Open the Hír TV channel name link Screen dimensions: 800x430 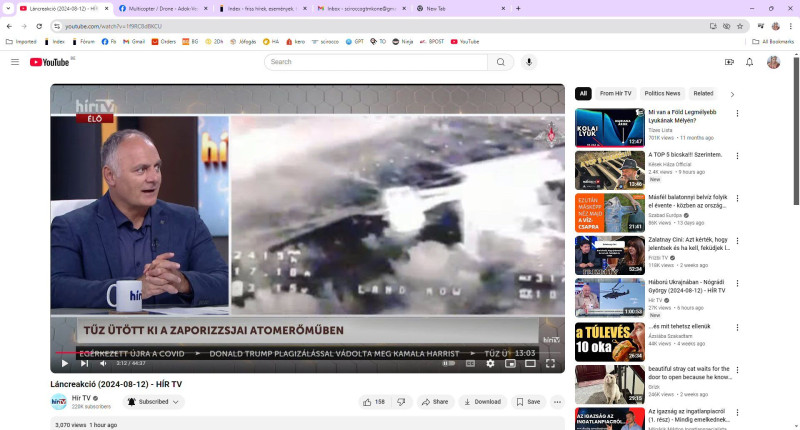click(81, 398)
